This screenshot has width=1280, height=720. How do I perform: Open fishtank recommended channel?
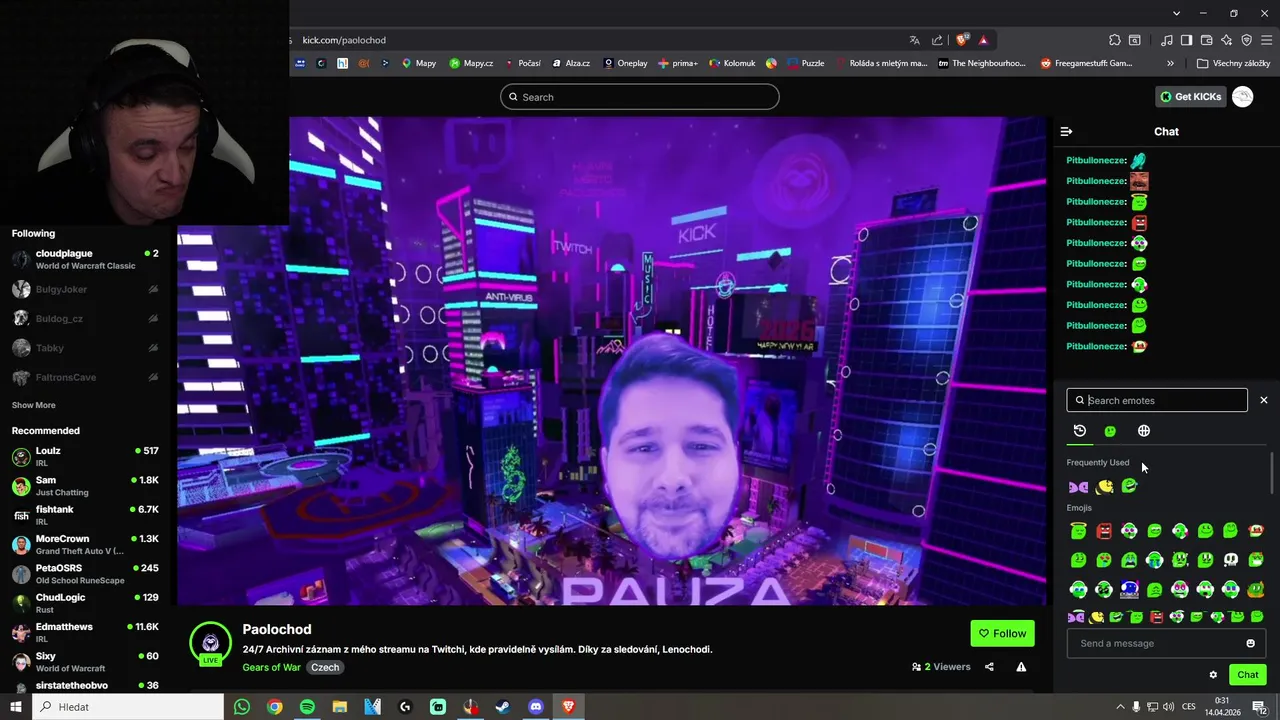point(85,515)
